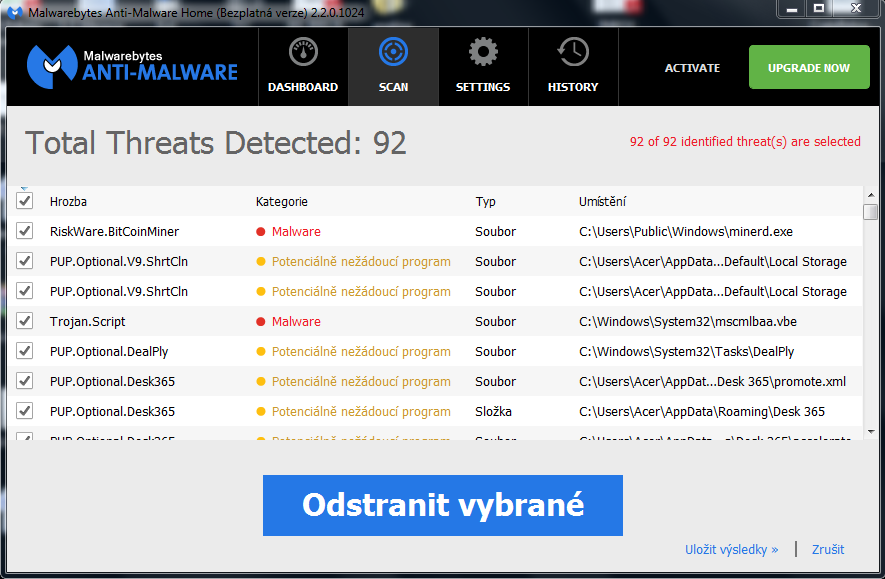The width and height of the screenshot is (885, 579).
Task: Sort by the Hrozba column header
Action: click(x=68, y=201)
